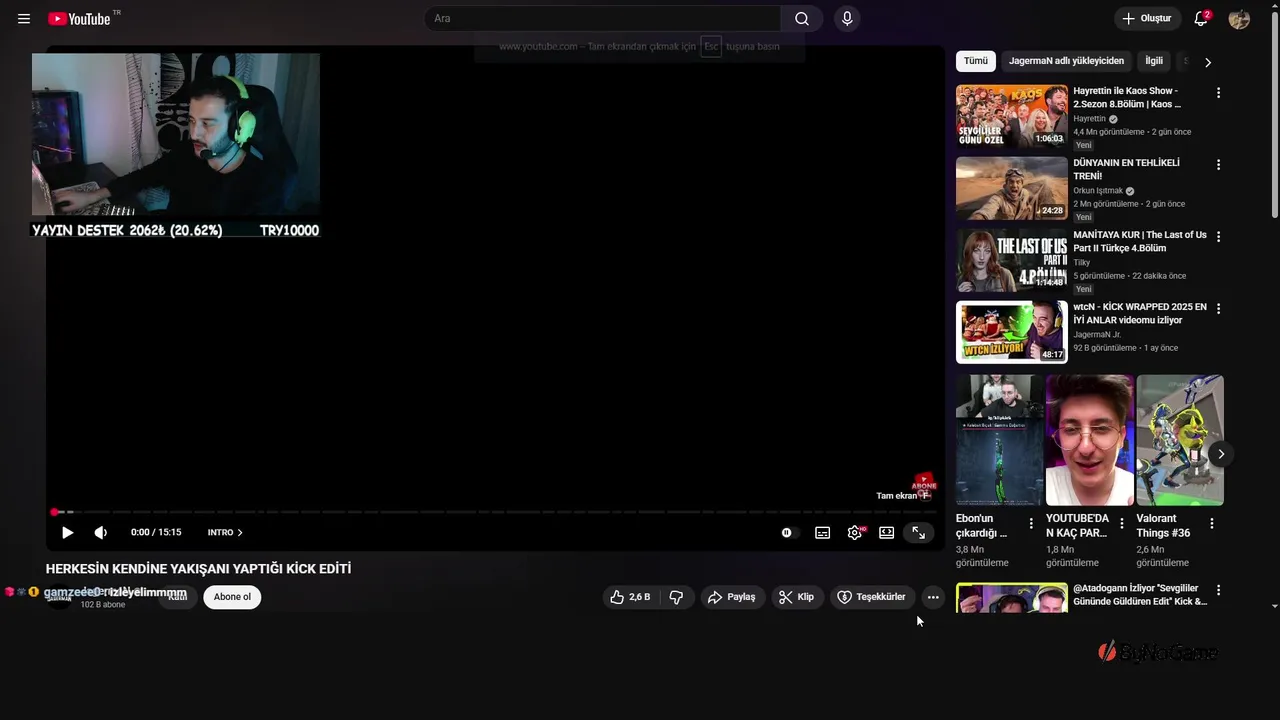
Task: Click the 102 B abone text
Action: point(103,605)
